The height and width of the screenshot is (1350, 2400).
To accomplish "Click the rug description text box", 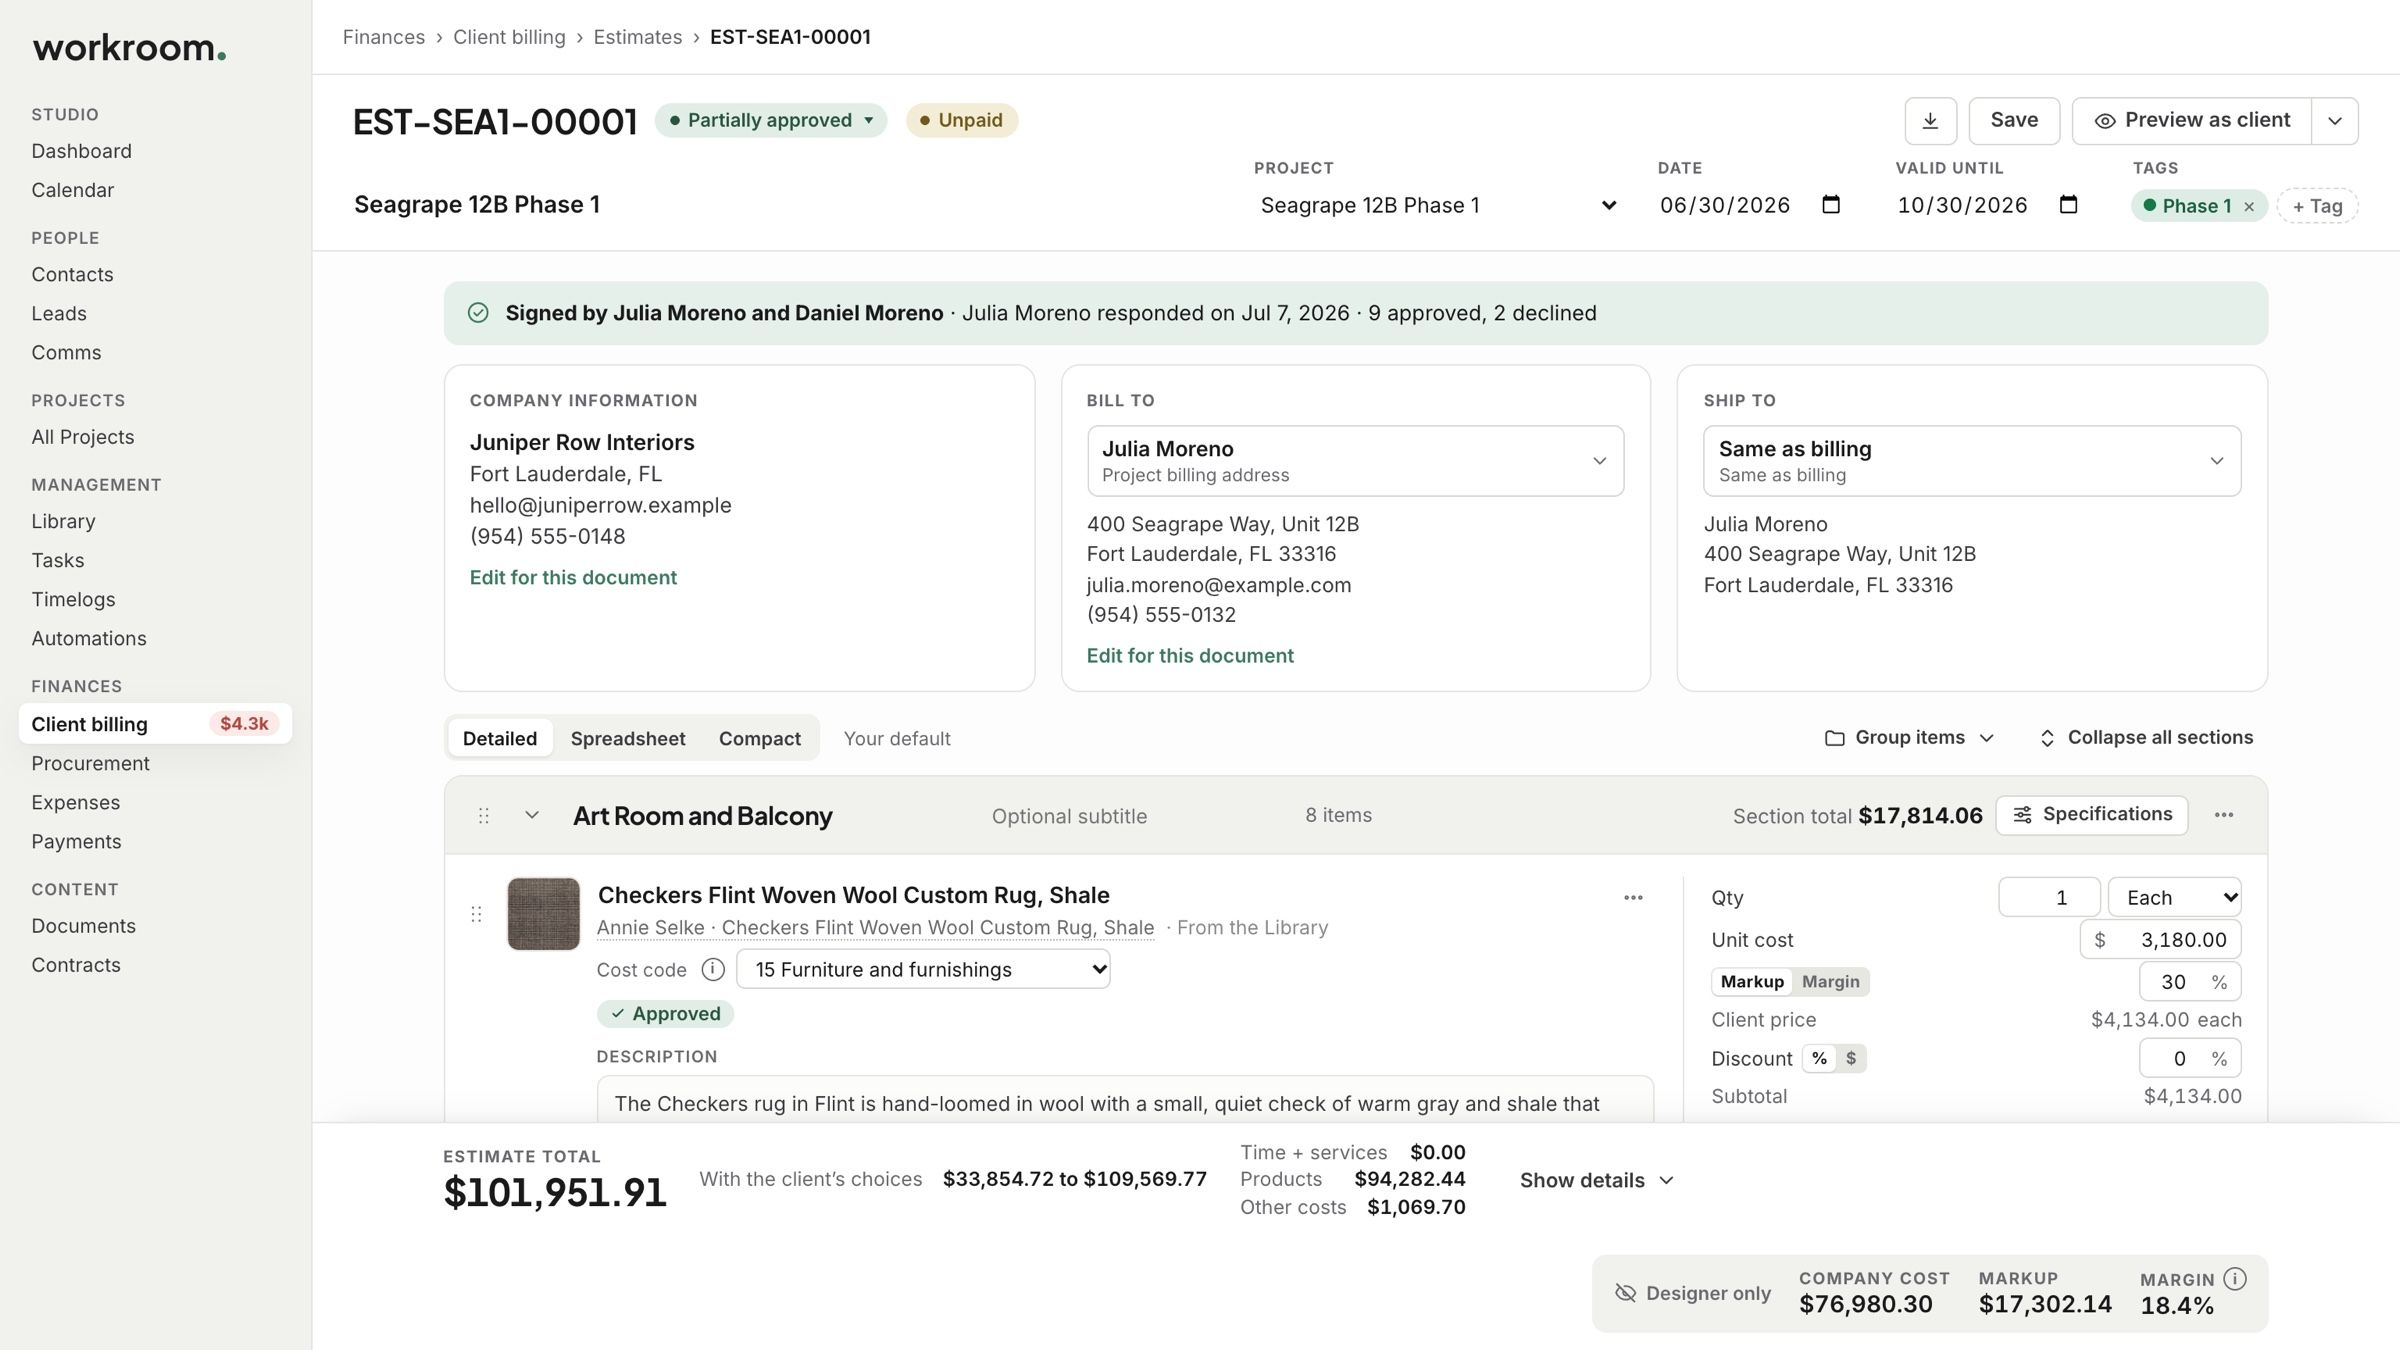I will point(1125,1099).
